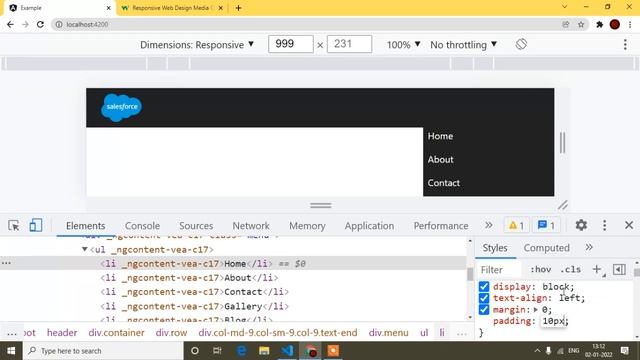Switch to the Sources tab
640x360 pixels.
click(x=196, y=226)
